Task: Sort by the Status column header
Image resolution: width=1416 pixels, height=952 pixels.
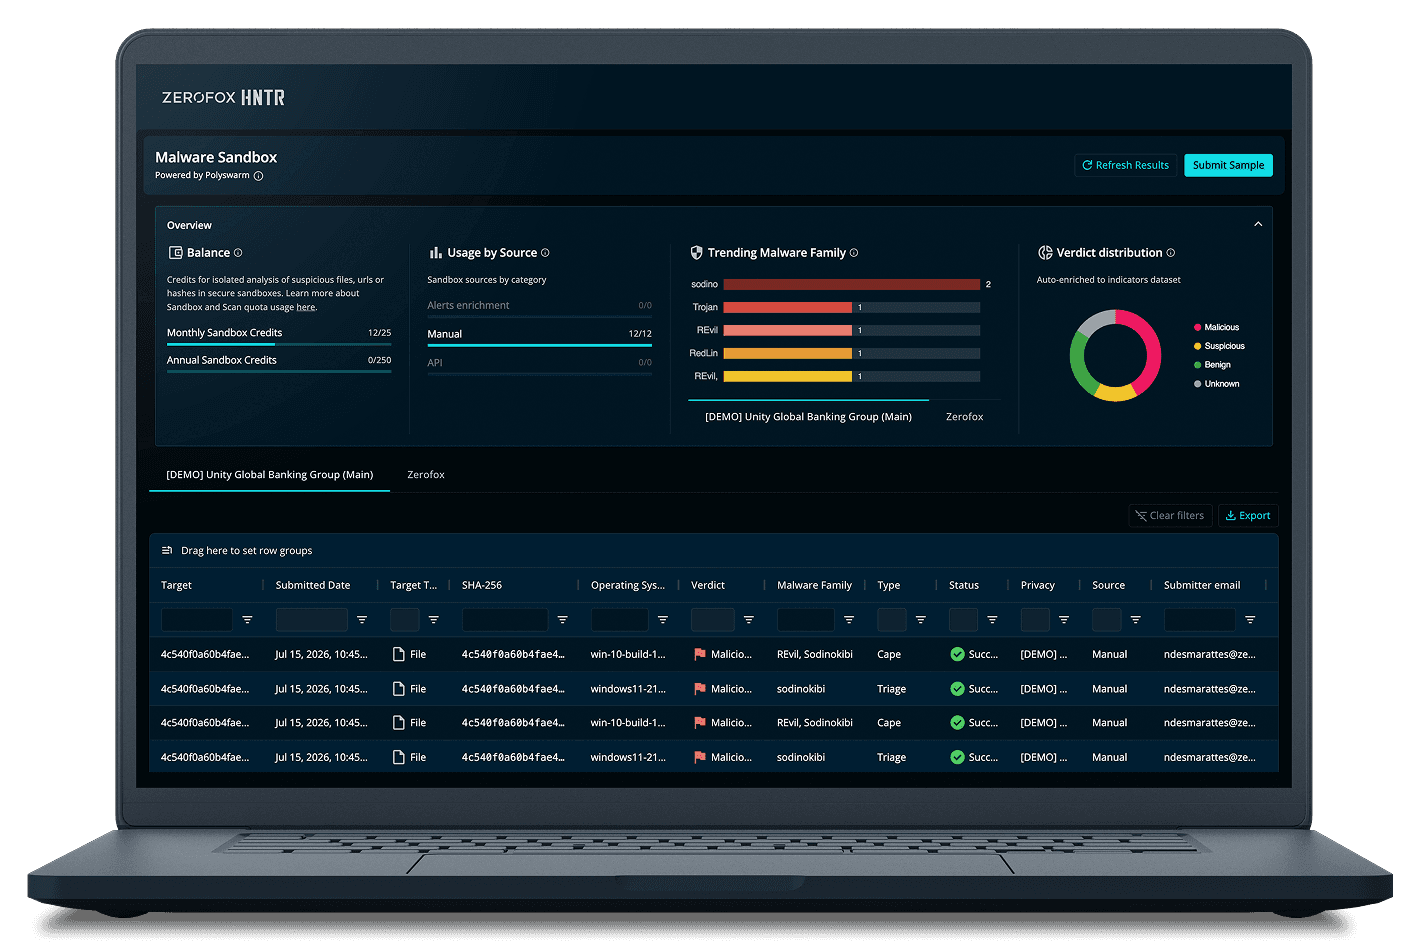Action: coord(964,586)
